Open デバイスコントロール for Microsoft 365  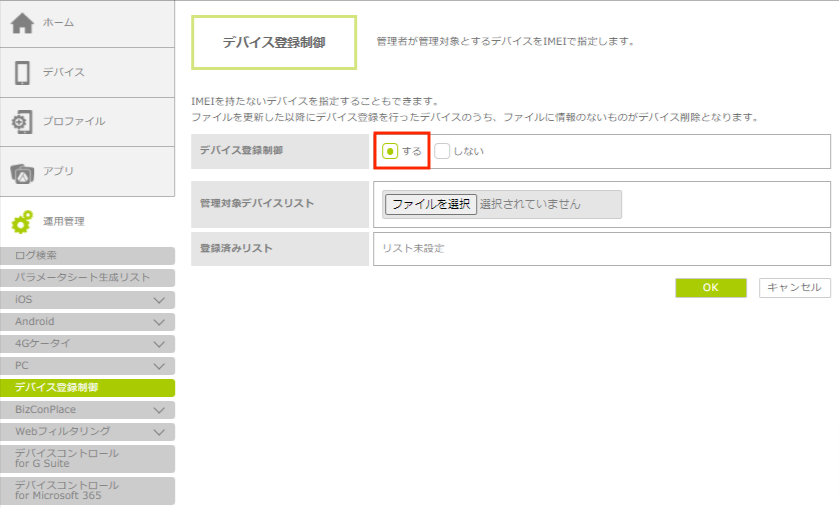tap(87, 490)
